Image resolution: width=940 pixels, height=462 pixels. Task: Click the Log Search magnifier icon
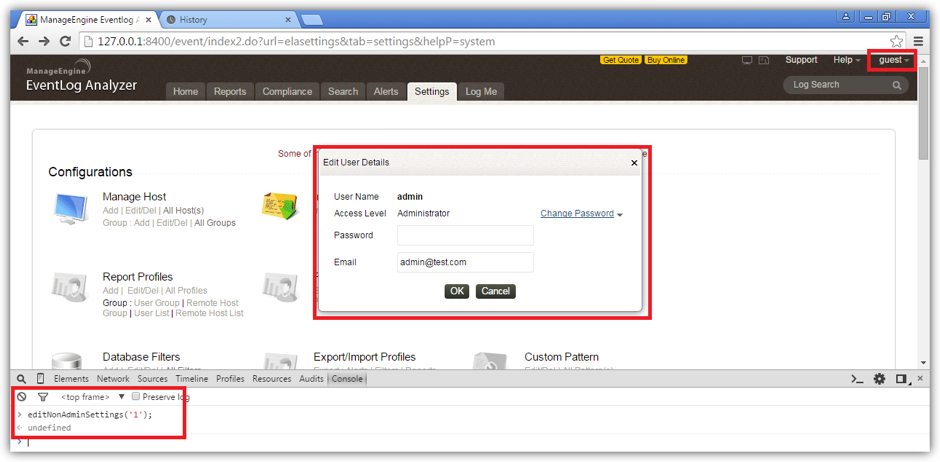896,85
